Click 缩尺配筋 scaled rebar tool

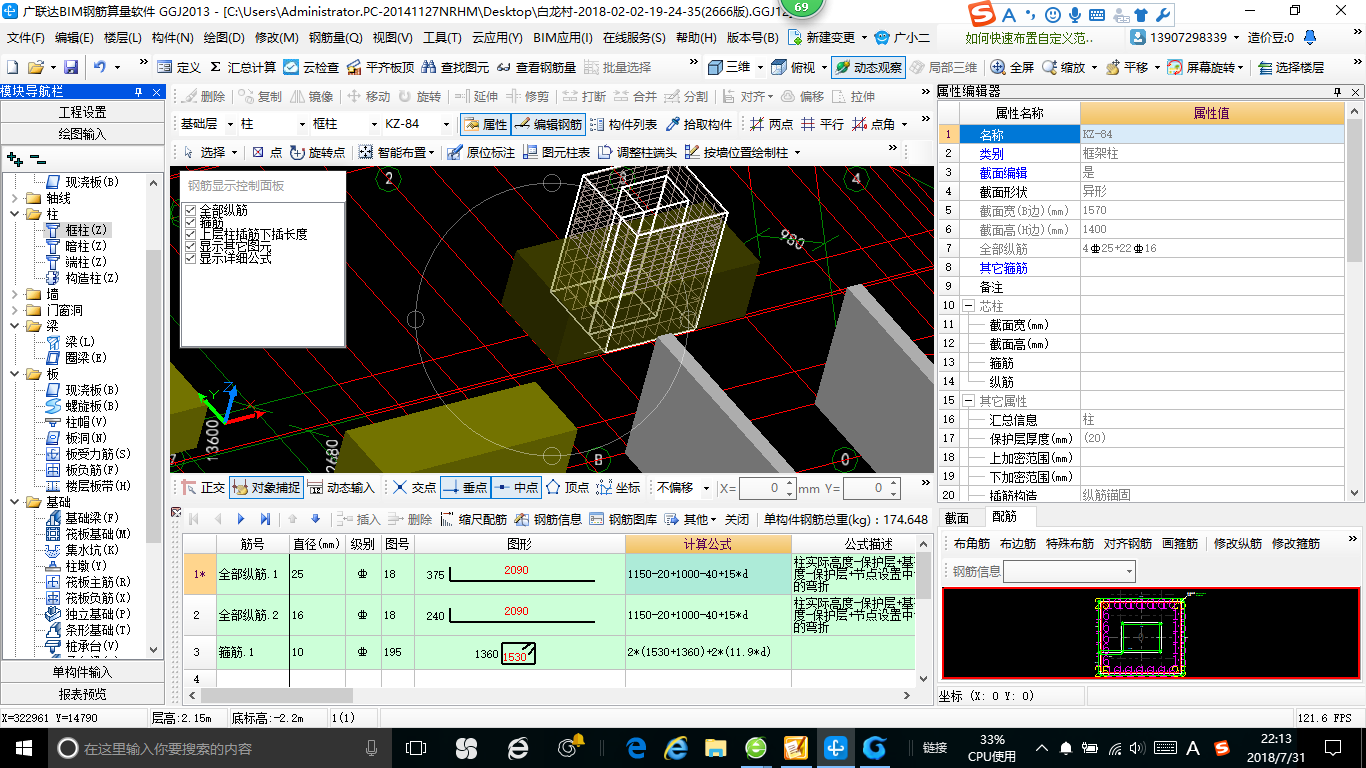[474, 519]
